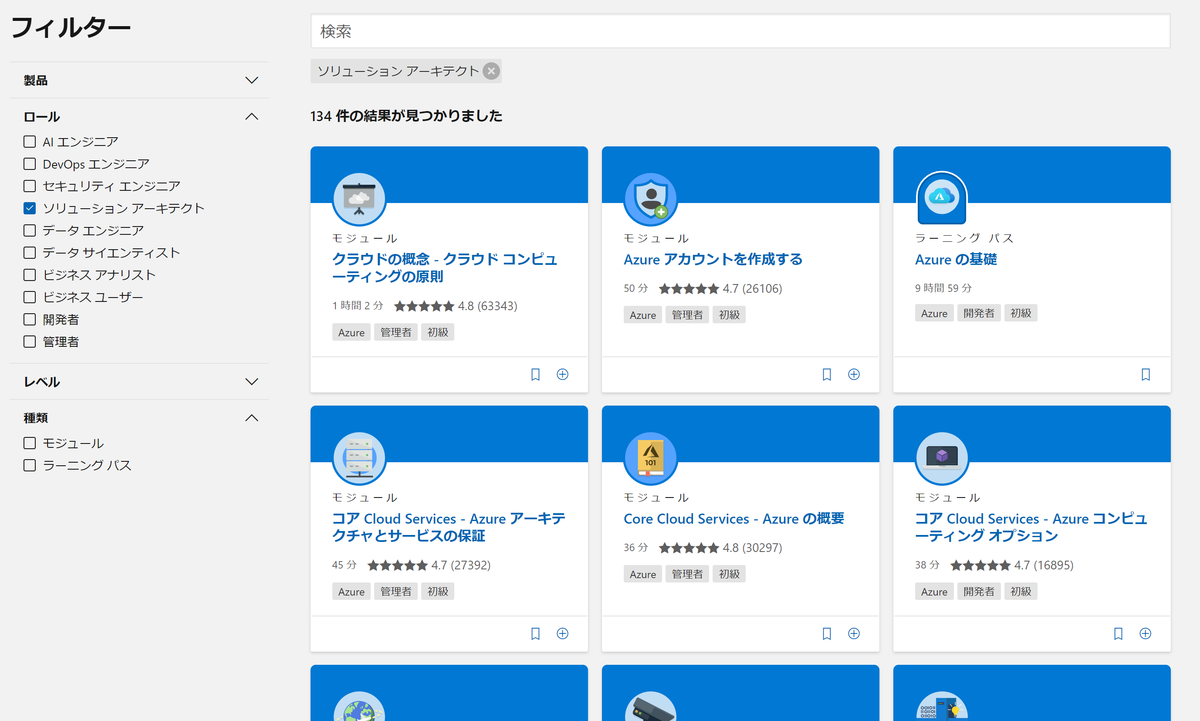The height and width of the screenshot is (721, 1200).
Task: Remove the ソリューション アーキテクト filter chip
Action: point(490,71)
